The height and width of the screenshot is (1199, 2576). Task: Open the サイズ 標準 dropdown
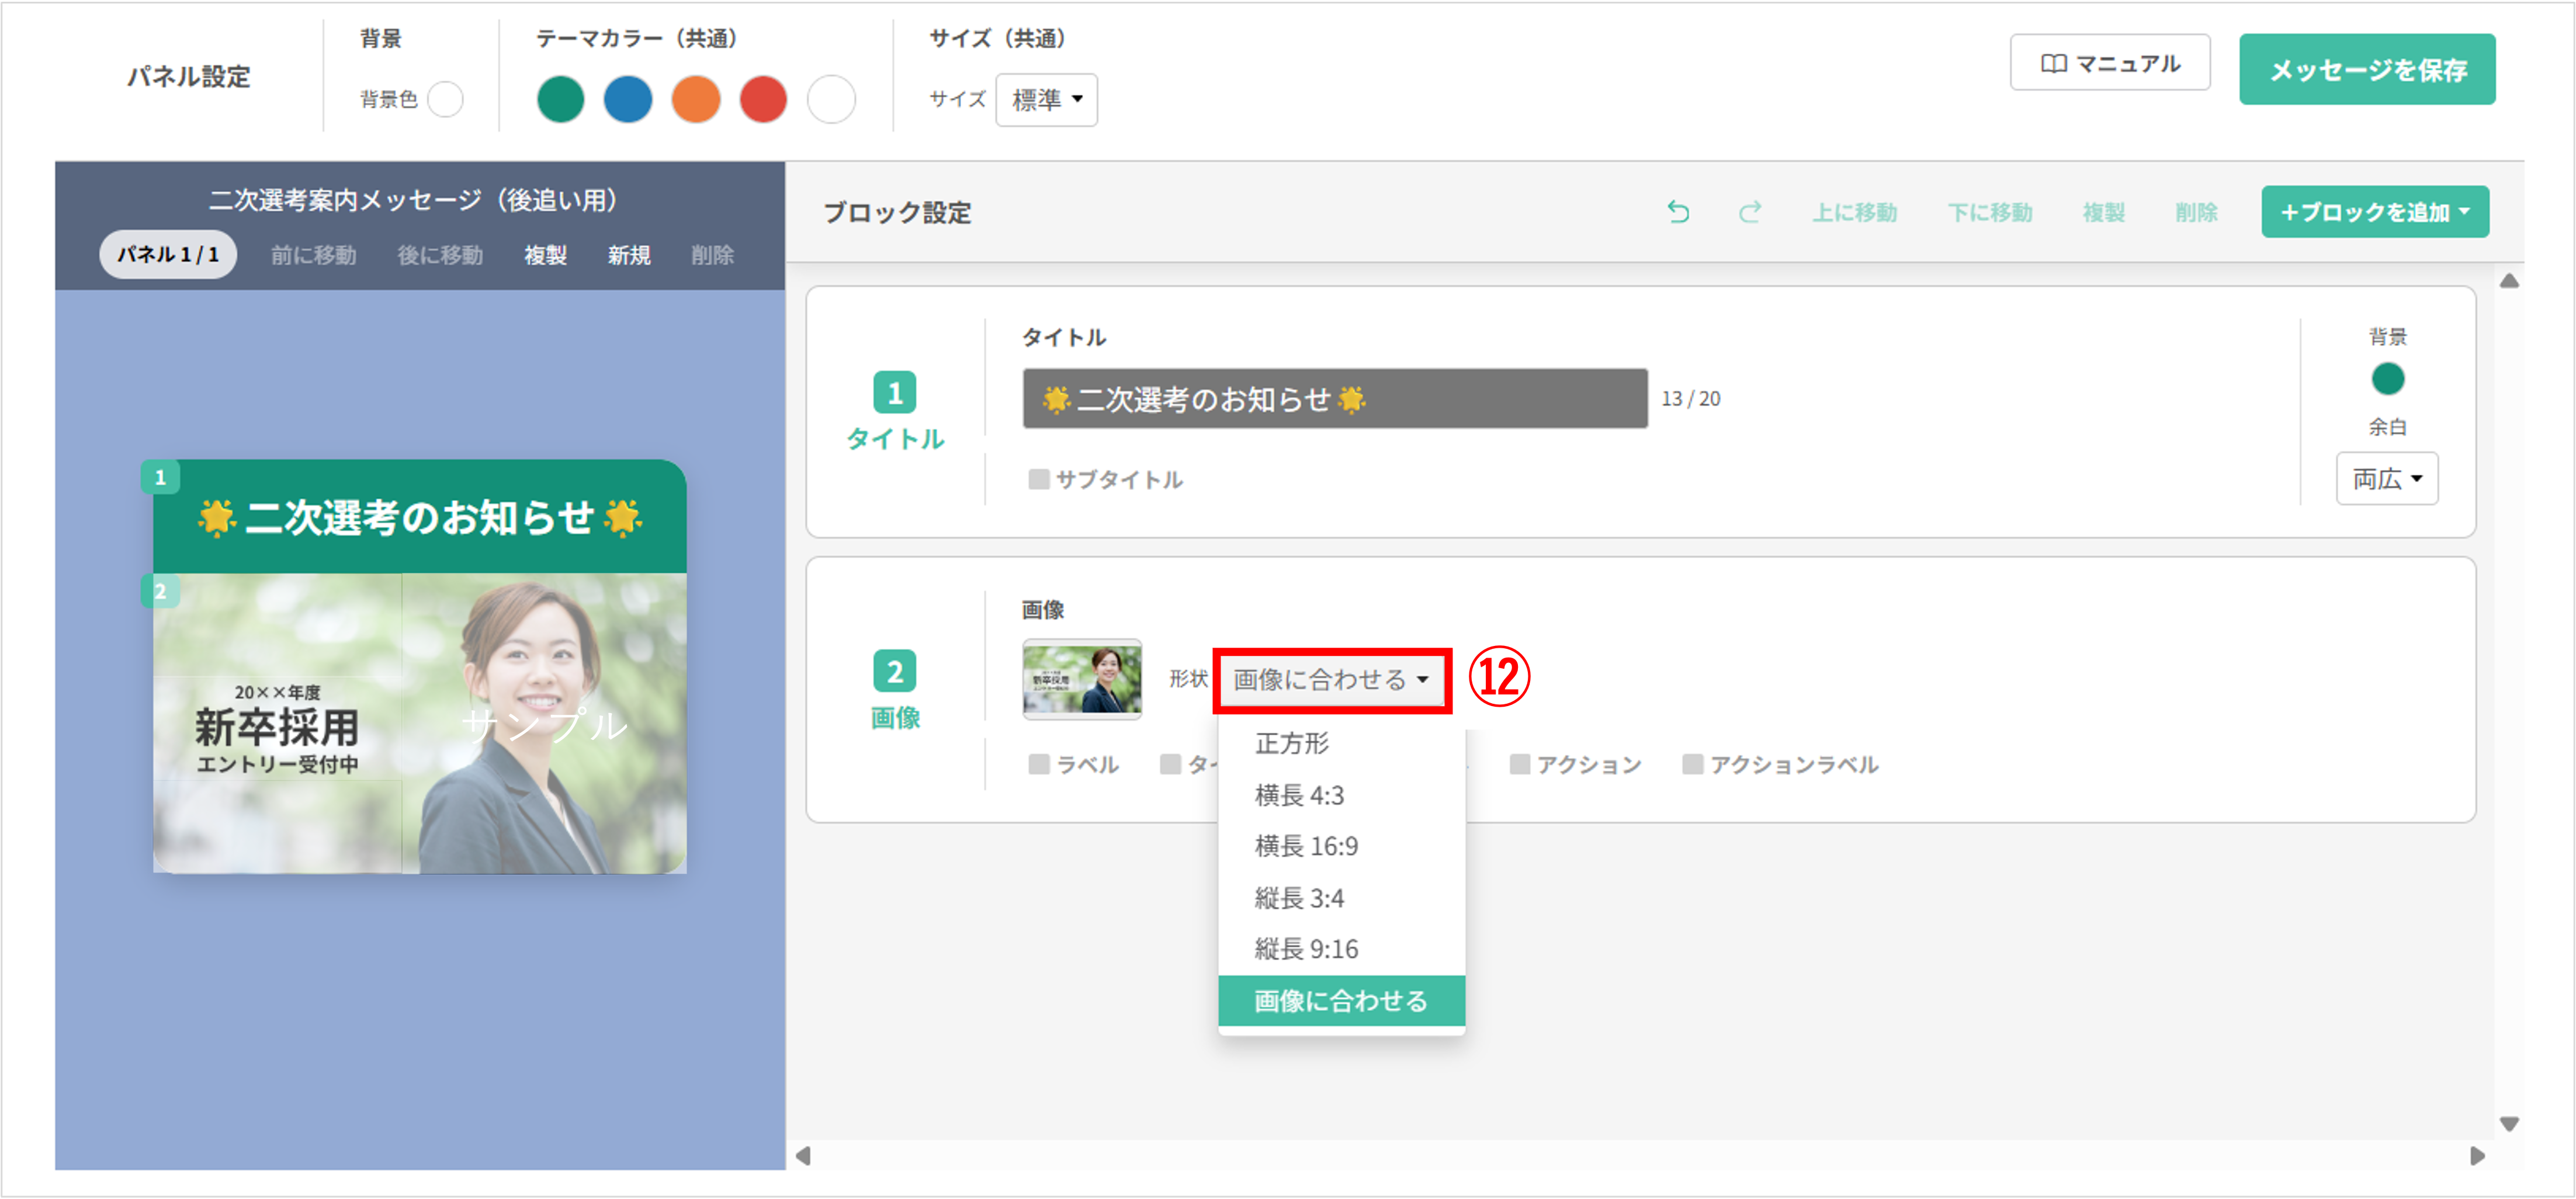(1045, 100)
